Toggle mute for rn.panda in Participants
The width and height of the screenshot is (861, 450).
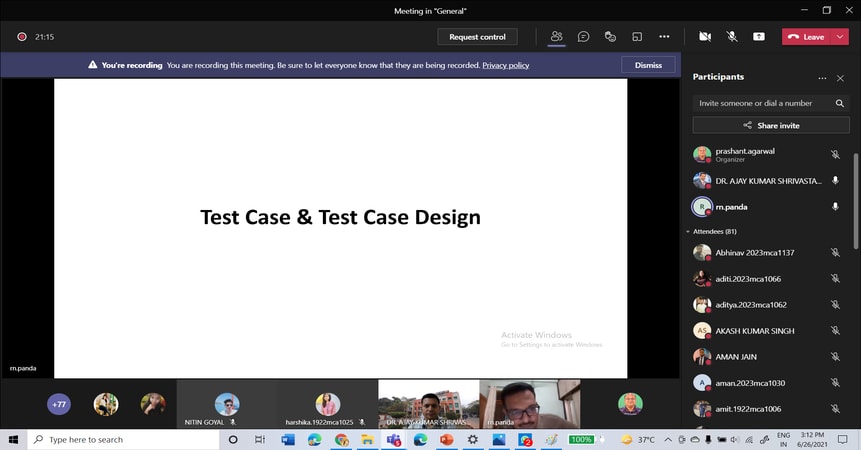click(x=835, y=207)
